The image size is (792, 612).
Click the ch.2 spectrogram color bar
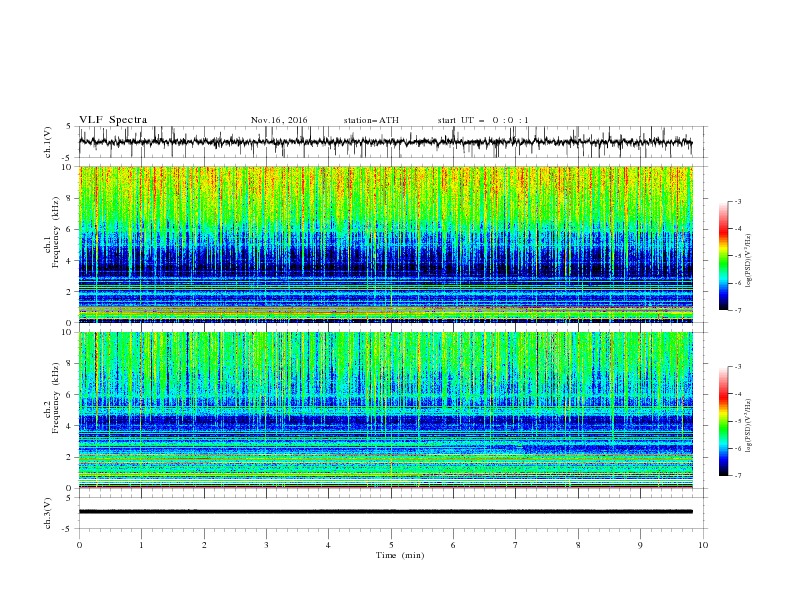point(724,421)
